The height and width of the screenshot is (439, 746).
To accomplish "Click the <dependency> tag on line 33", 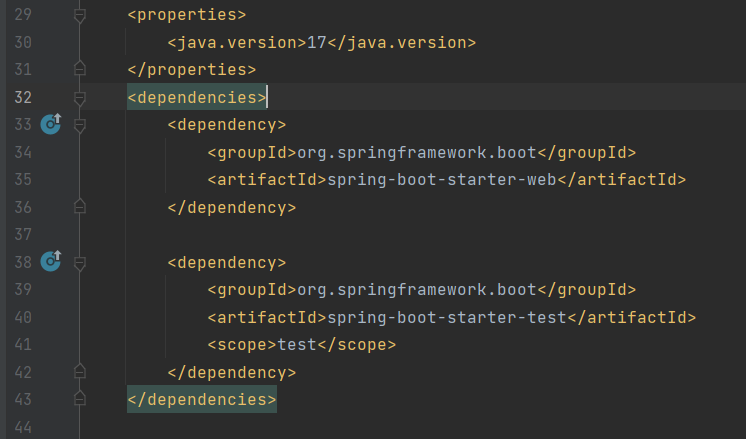I will [226, 125].
